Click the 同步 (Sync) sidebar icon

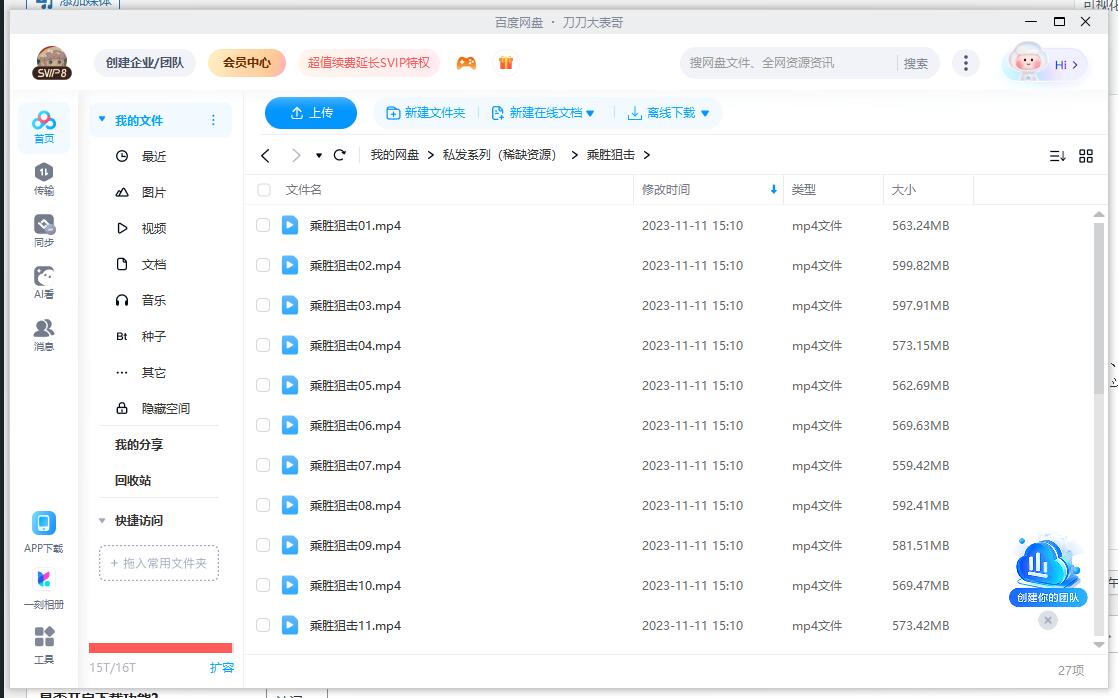44,230
